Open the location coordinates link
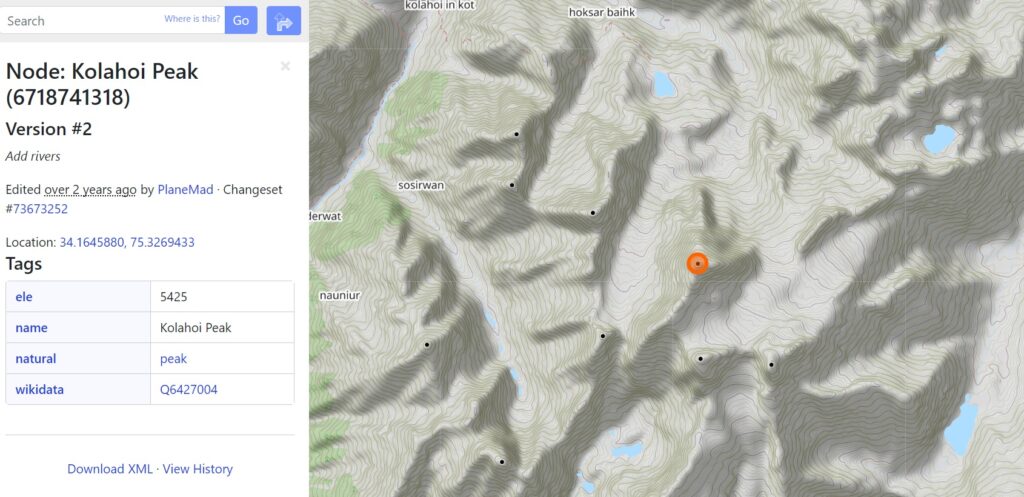 [x=127, y=242]
